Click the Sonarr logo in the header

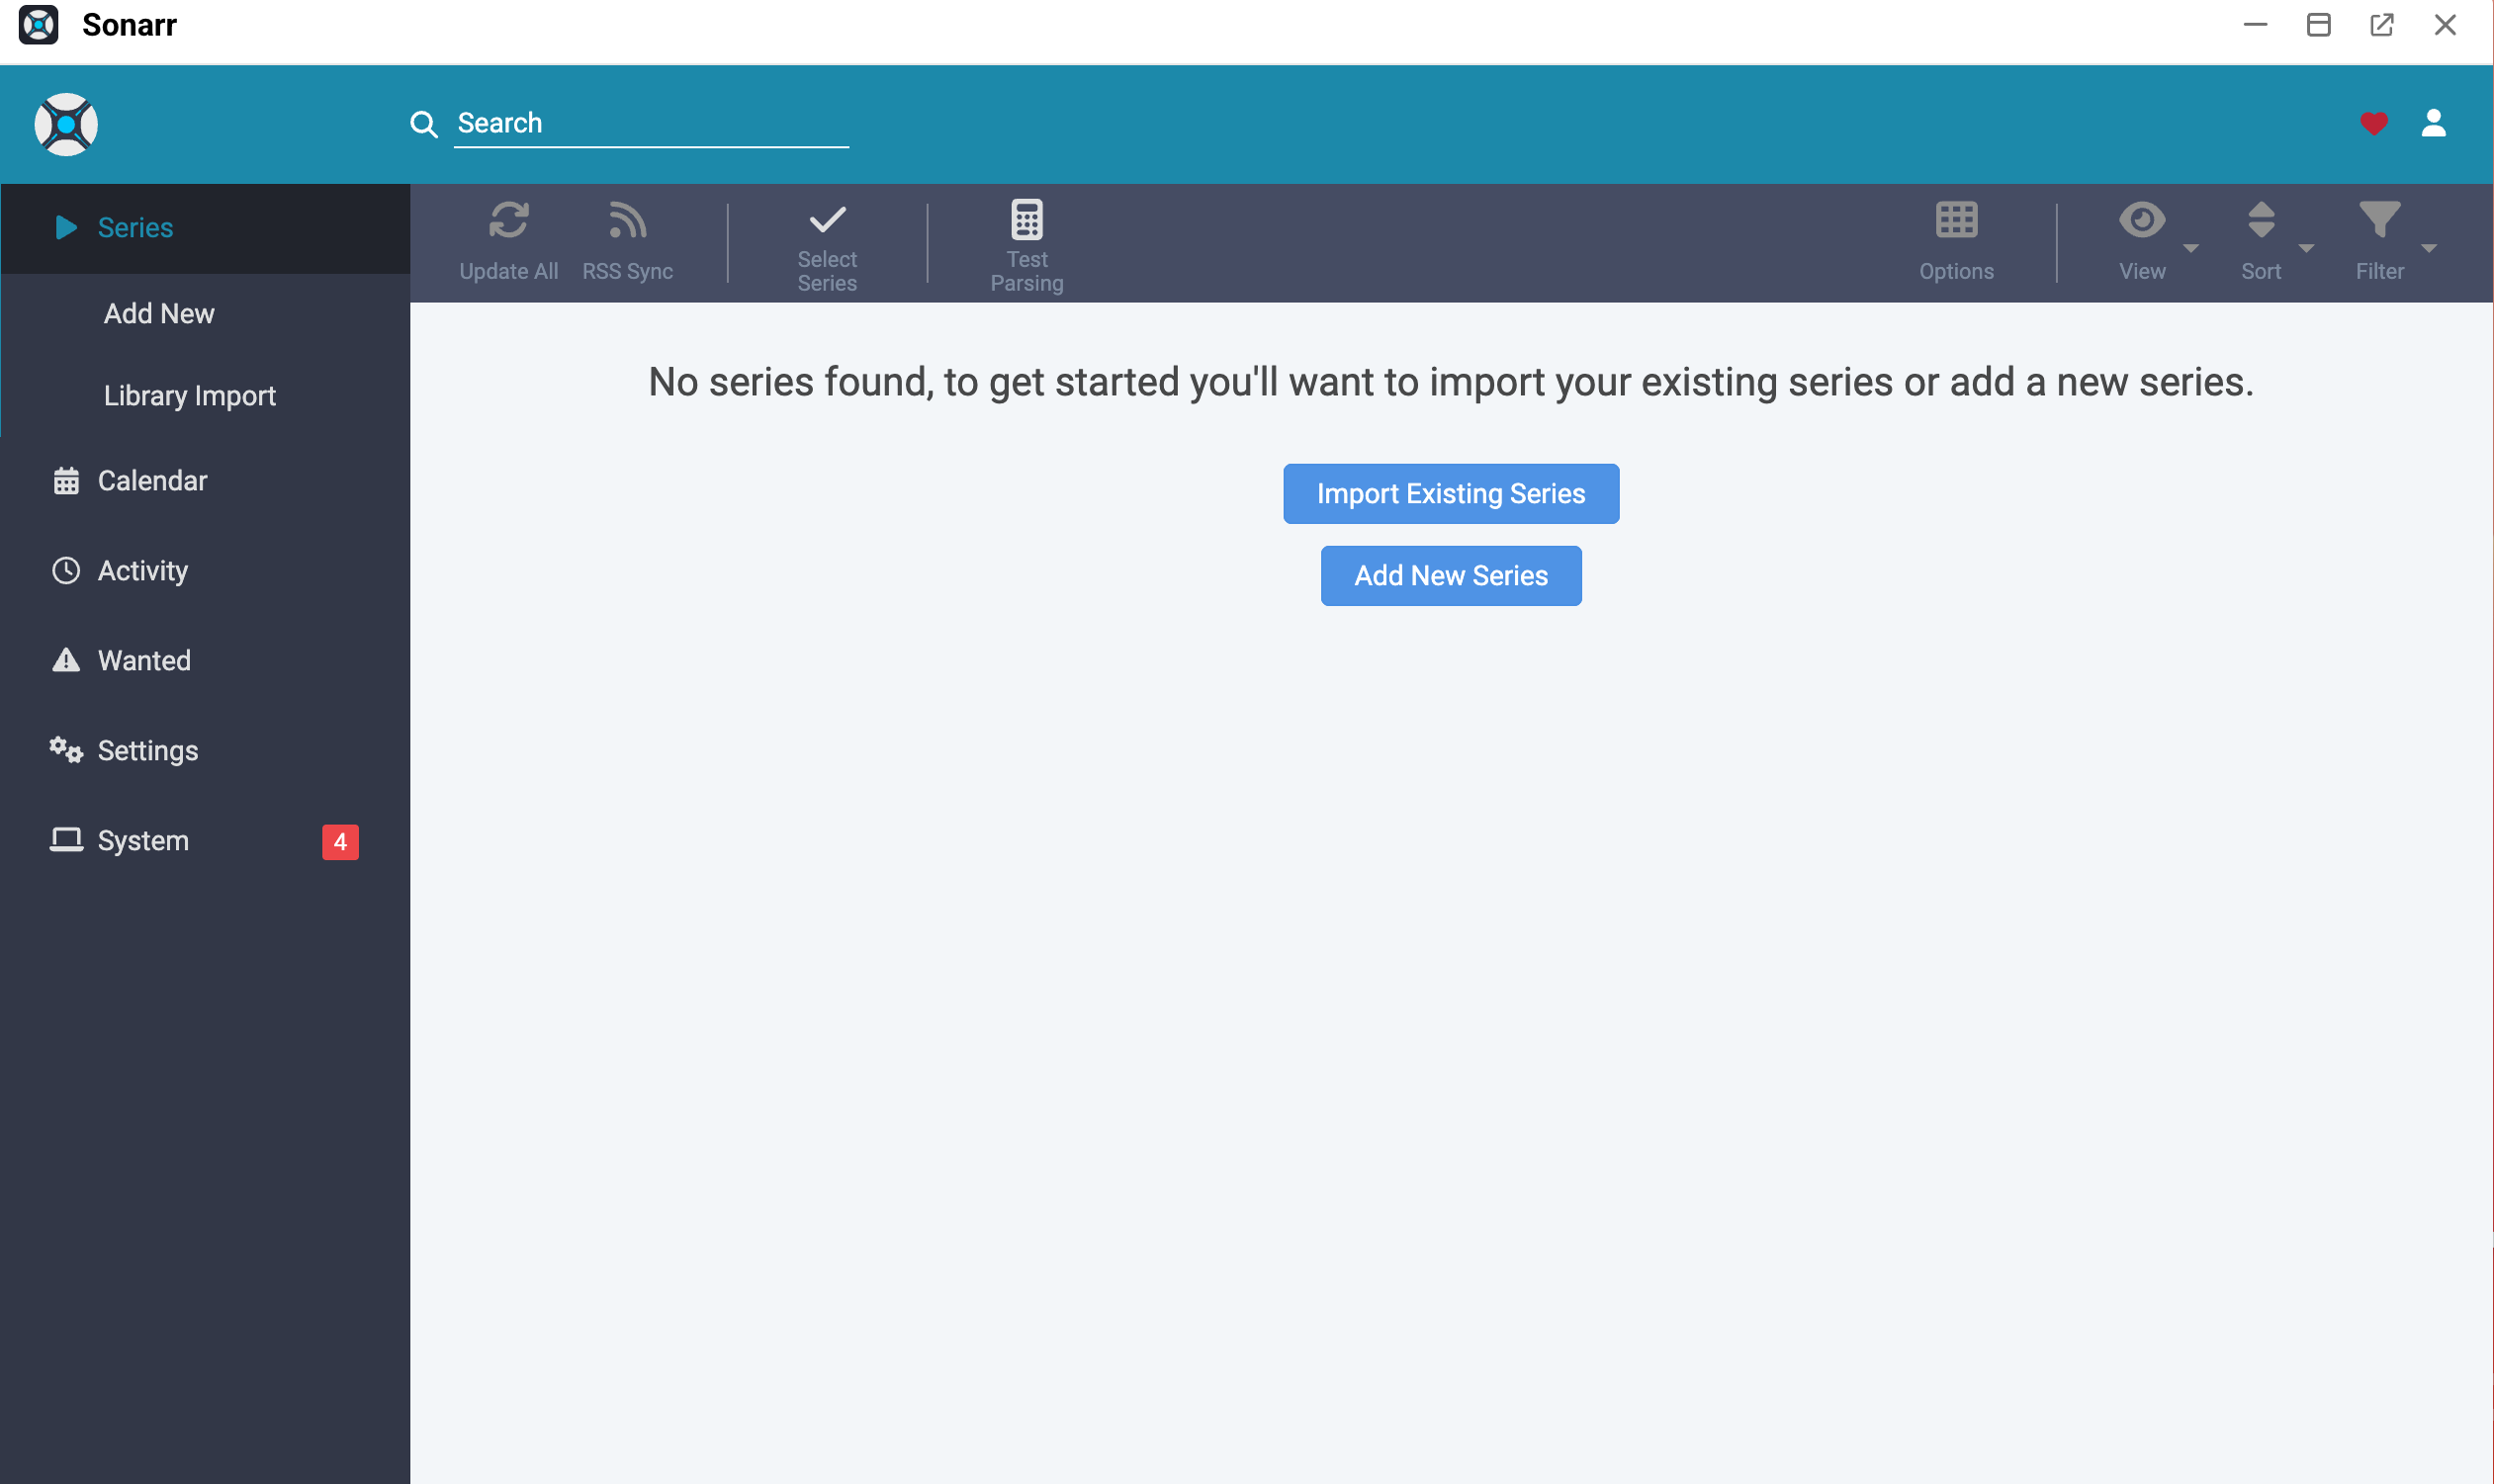tap(65, 123)
